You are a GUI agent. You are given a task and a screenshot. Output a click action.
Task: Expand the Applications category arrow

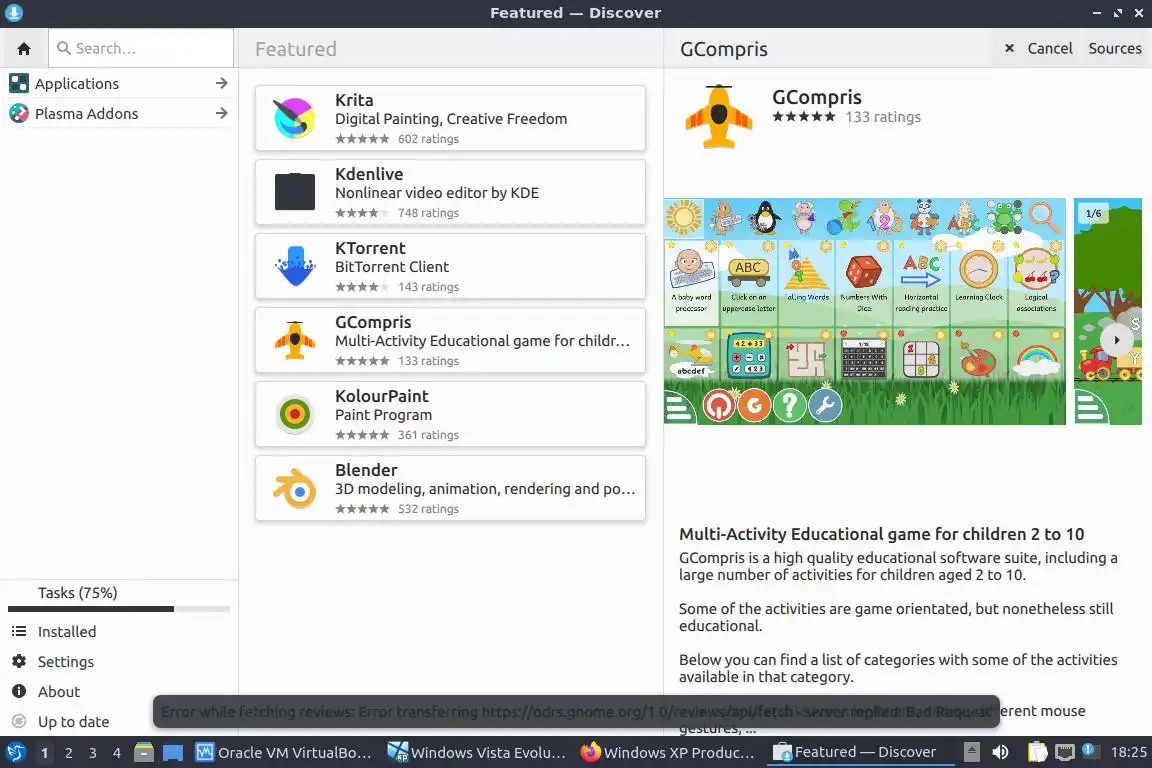pos(221,83)
